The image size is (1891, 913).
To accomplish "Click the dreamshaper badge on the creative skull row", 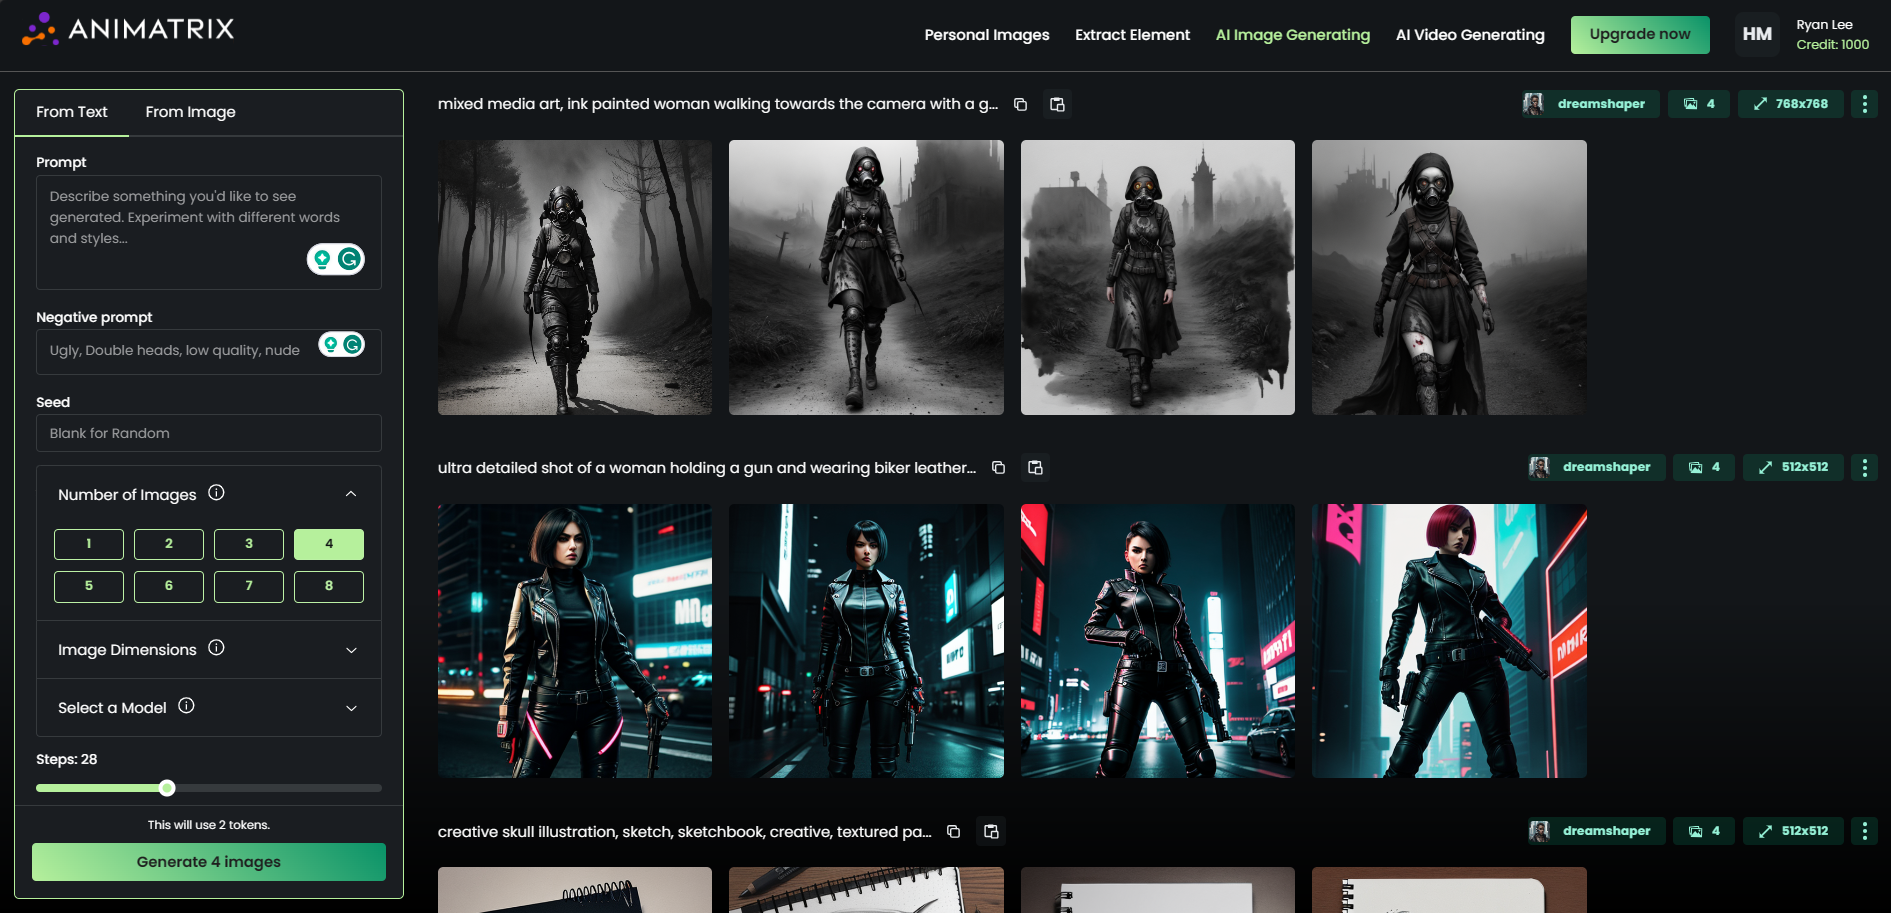I will point(1596,831).
